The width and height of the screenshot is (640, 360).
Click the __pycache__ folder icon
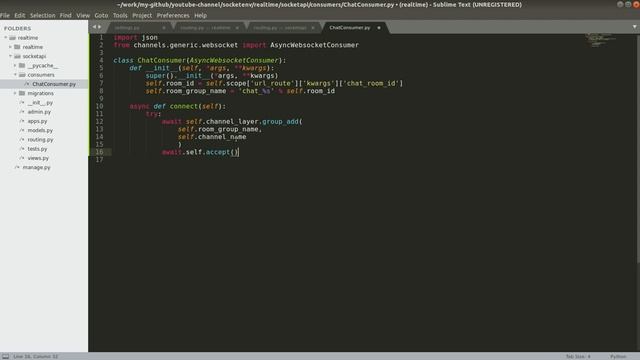click(22, 65)
